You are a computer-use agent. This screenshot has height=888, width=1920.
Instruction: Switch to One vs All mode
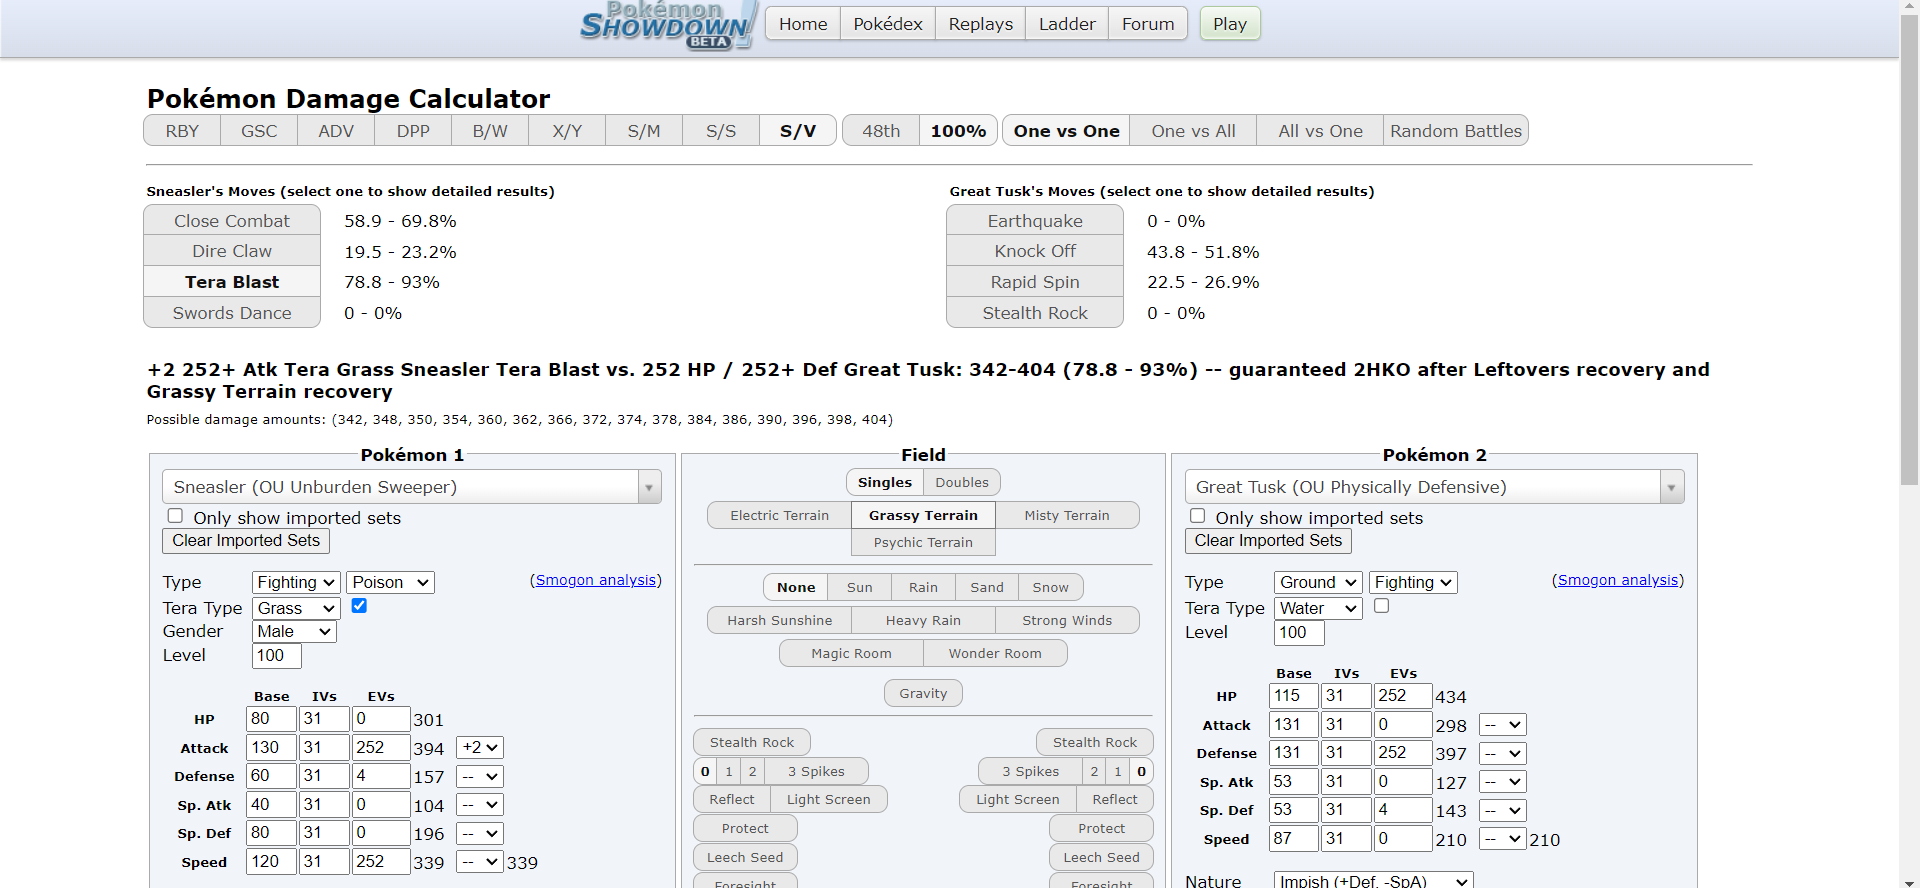point(1193,131)
